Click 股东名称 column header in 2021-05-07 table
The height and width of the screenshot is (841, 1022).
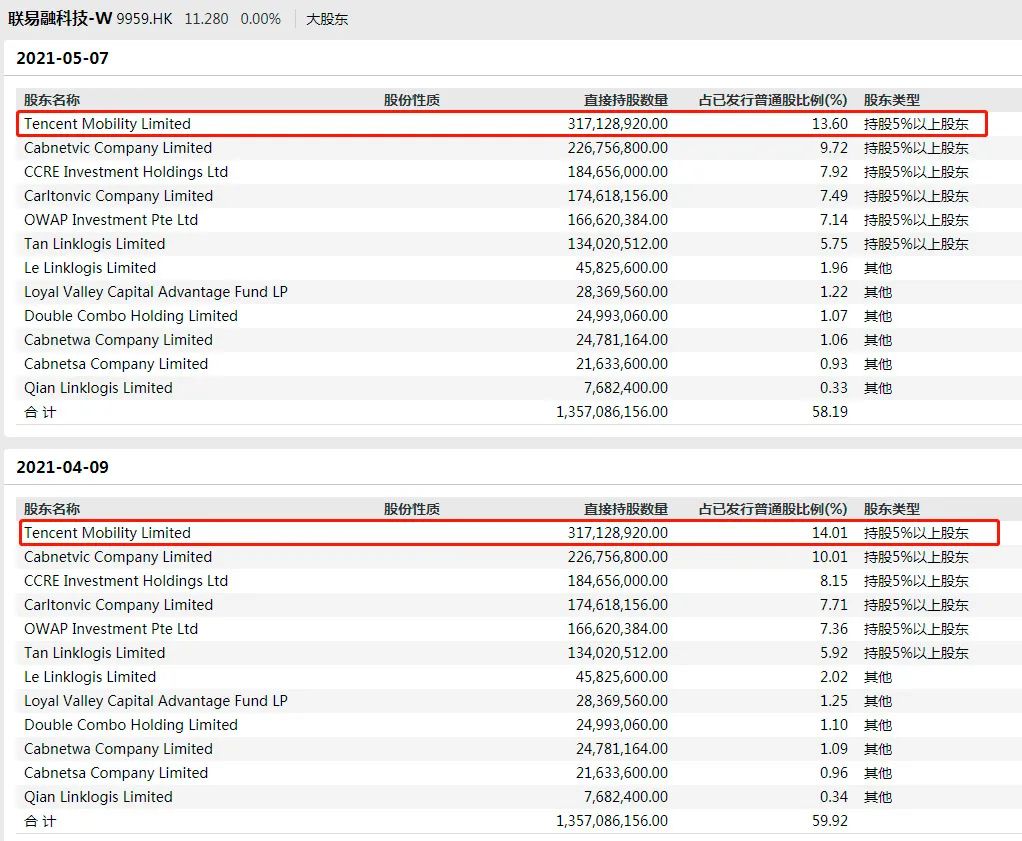(52, 100)
